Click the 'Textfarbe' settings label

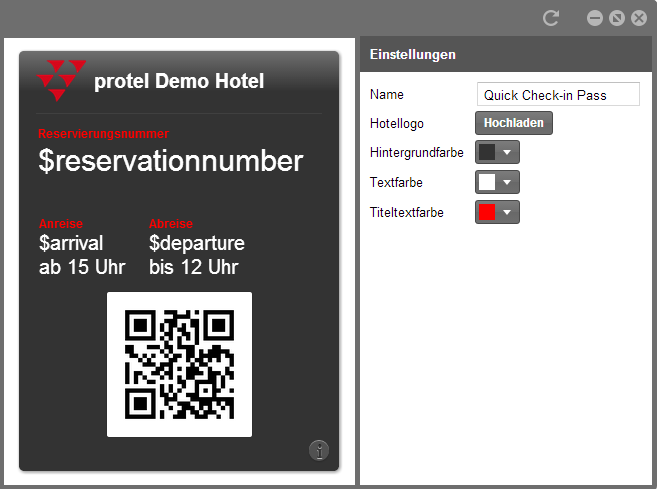click(x=396, y=182)
